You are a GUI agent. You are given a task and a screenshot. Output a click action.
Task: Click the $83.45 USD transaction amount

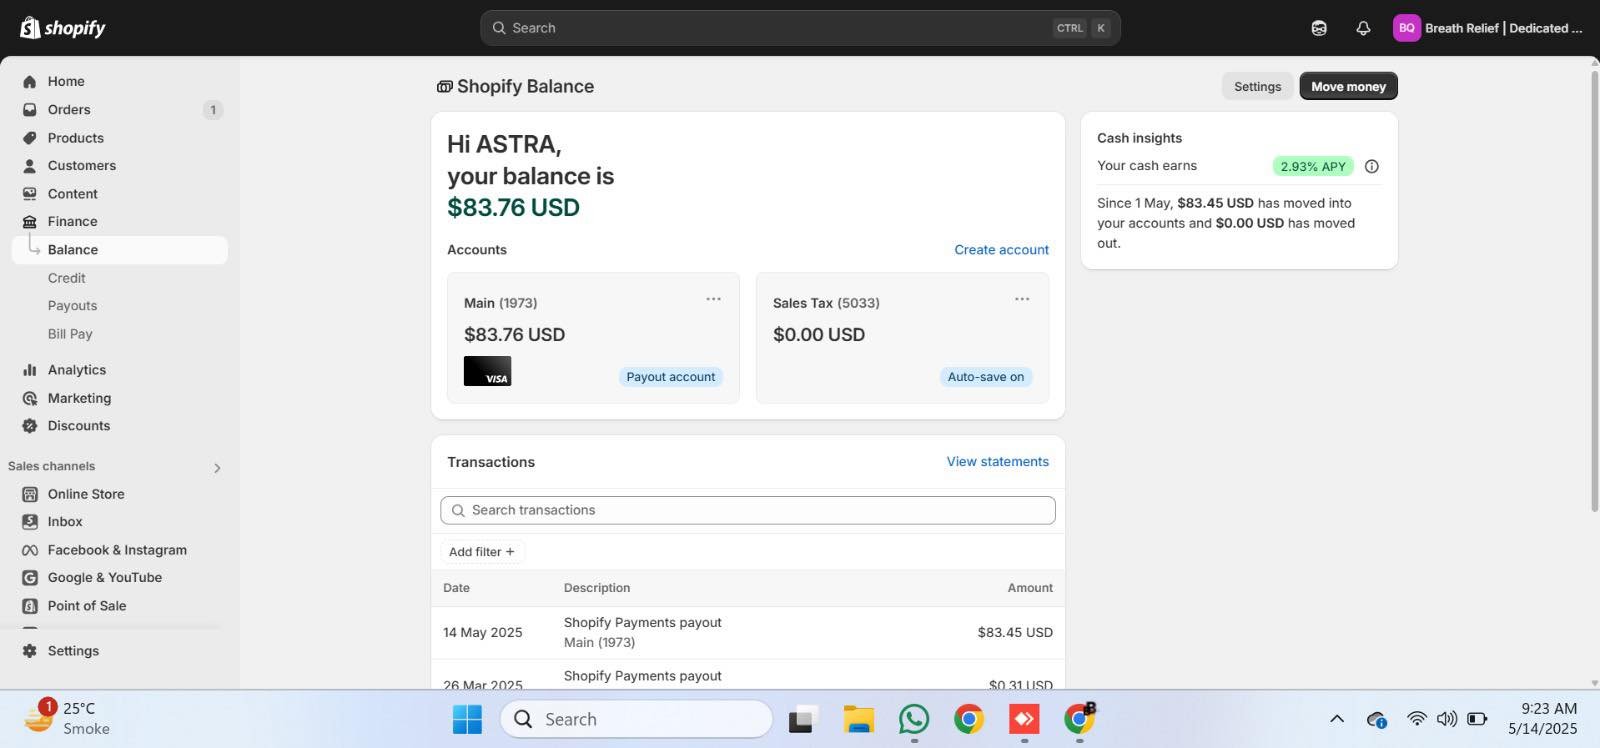(x=1015, y=633)
